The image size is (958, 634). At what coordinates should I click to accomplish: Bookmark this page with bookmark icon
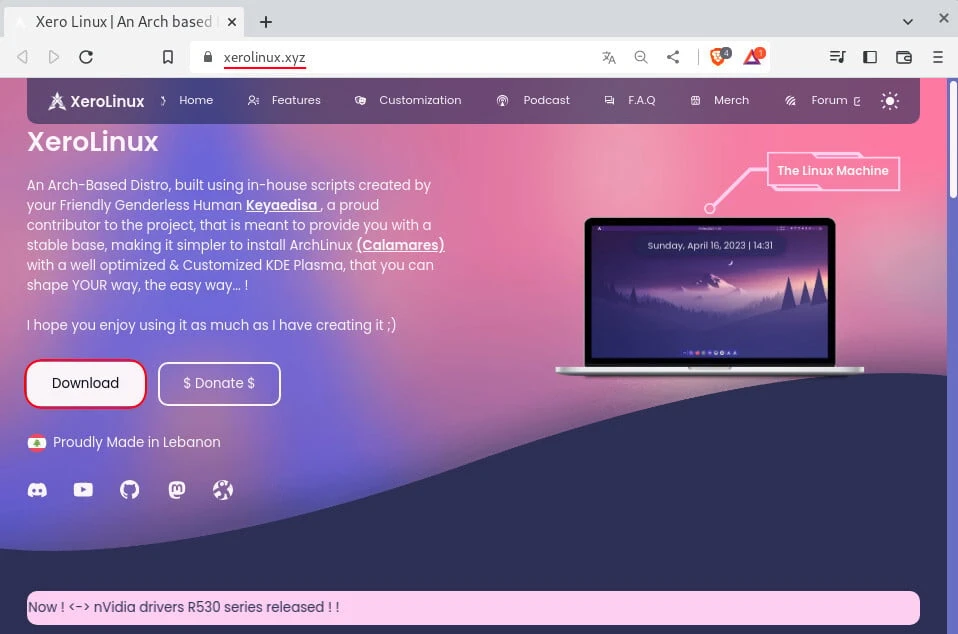[x=168, y=58]
